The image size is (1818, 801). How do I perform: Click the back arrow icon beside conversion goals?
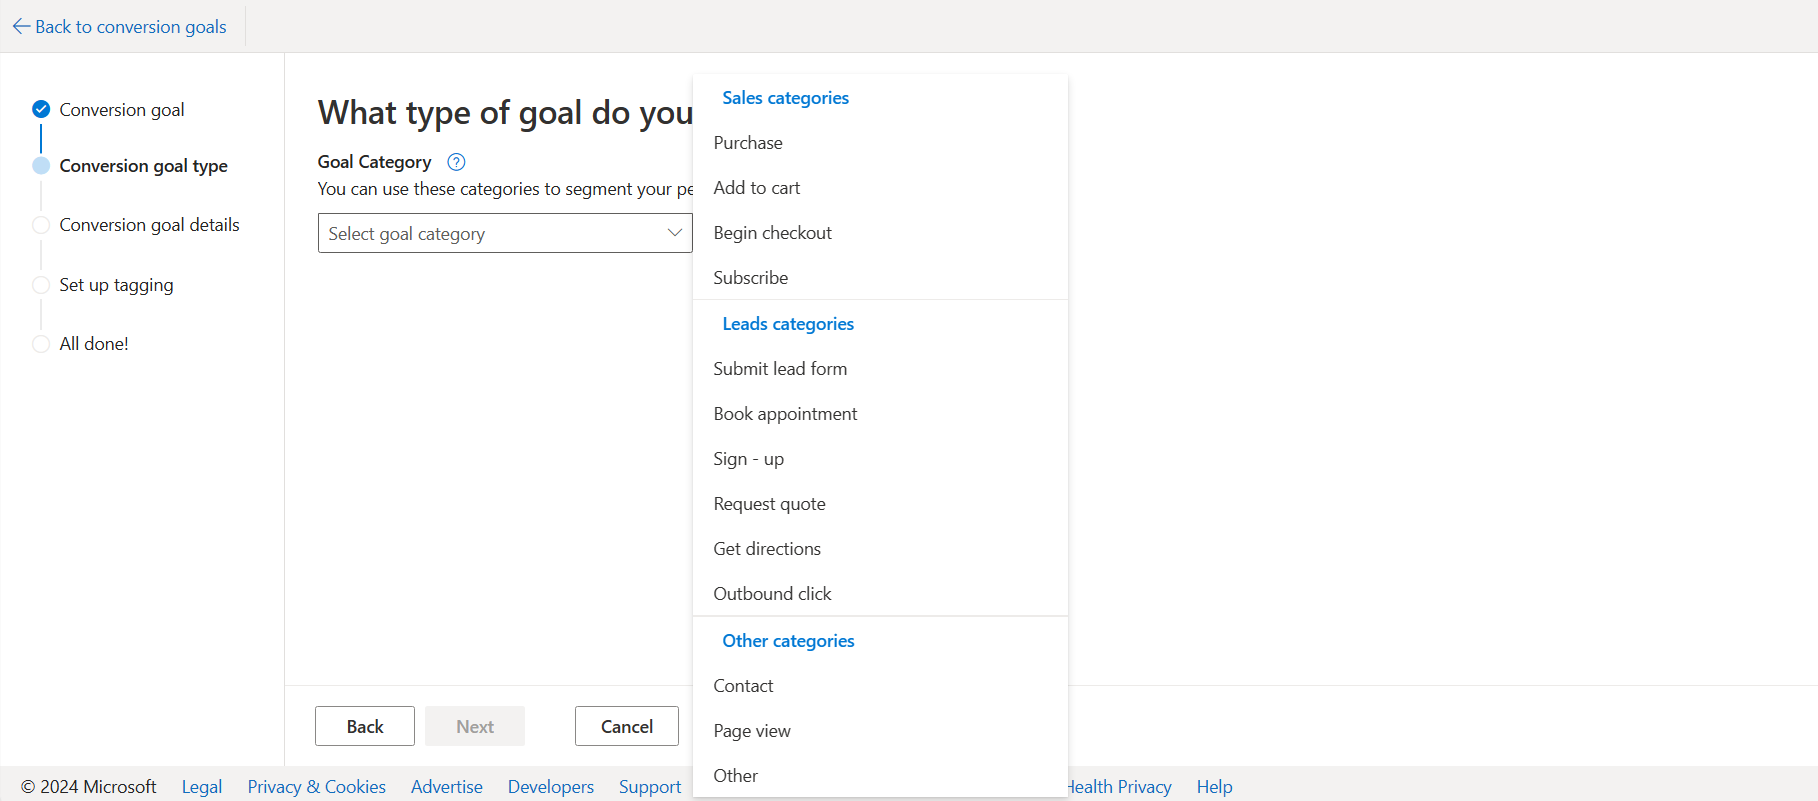click(x=21, y=27)
